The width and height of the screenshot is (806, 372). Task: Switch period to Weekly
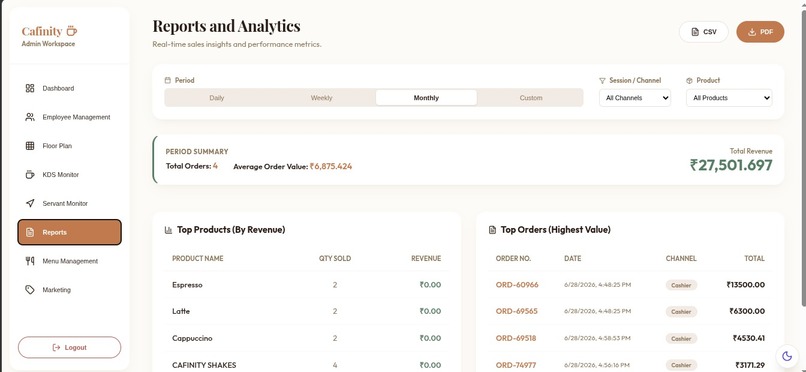click(321, 98)
